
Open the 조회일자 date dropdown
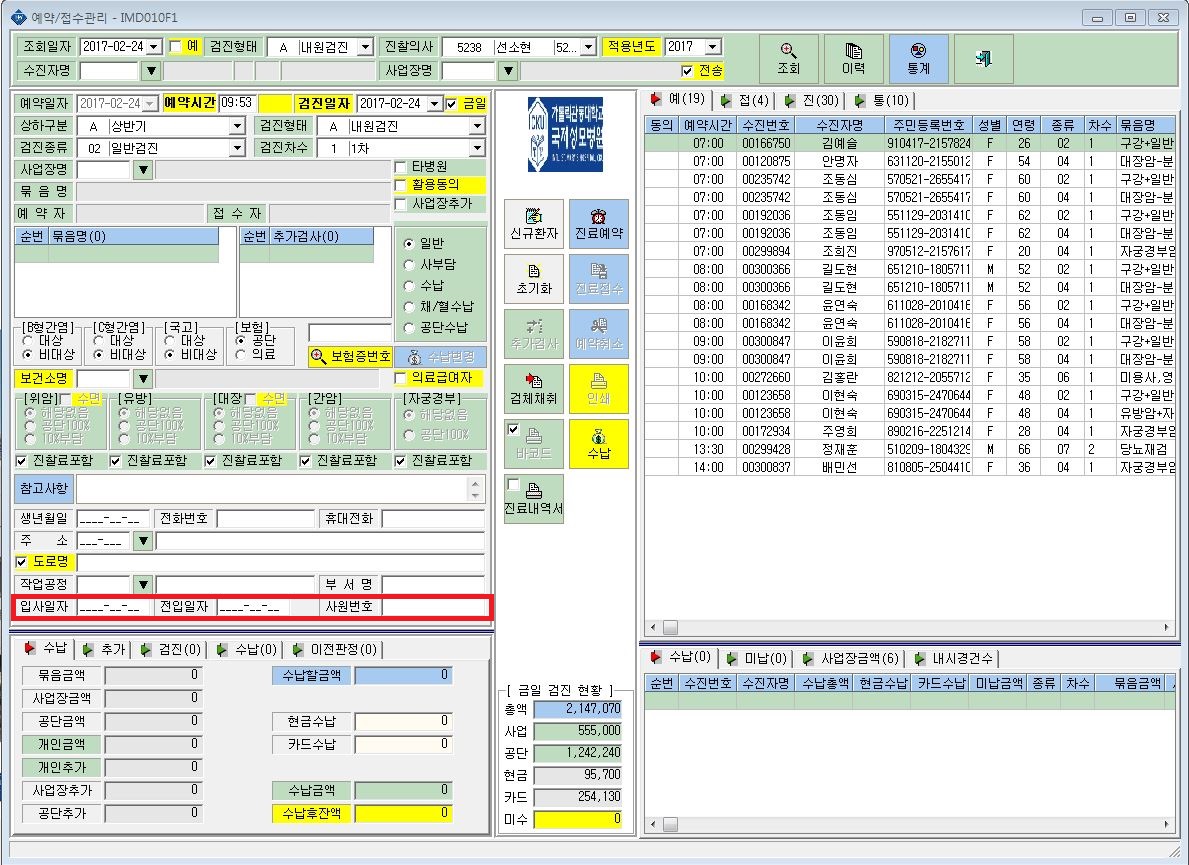[154, 47]
